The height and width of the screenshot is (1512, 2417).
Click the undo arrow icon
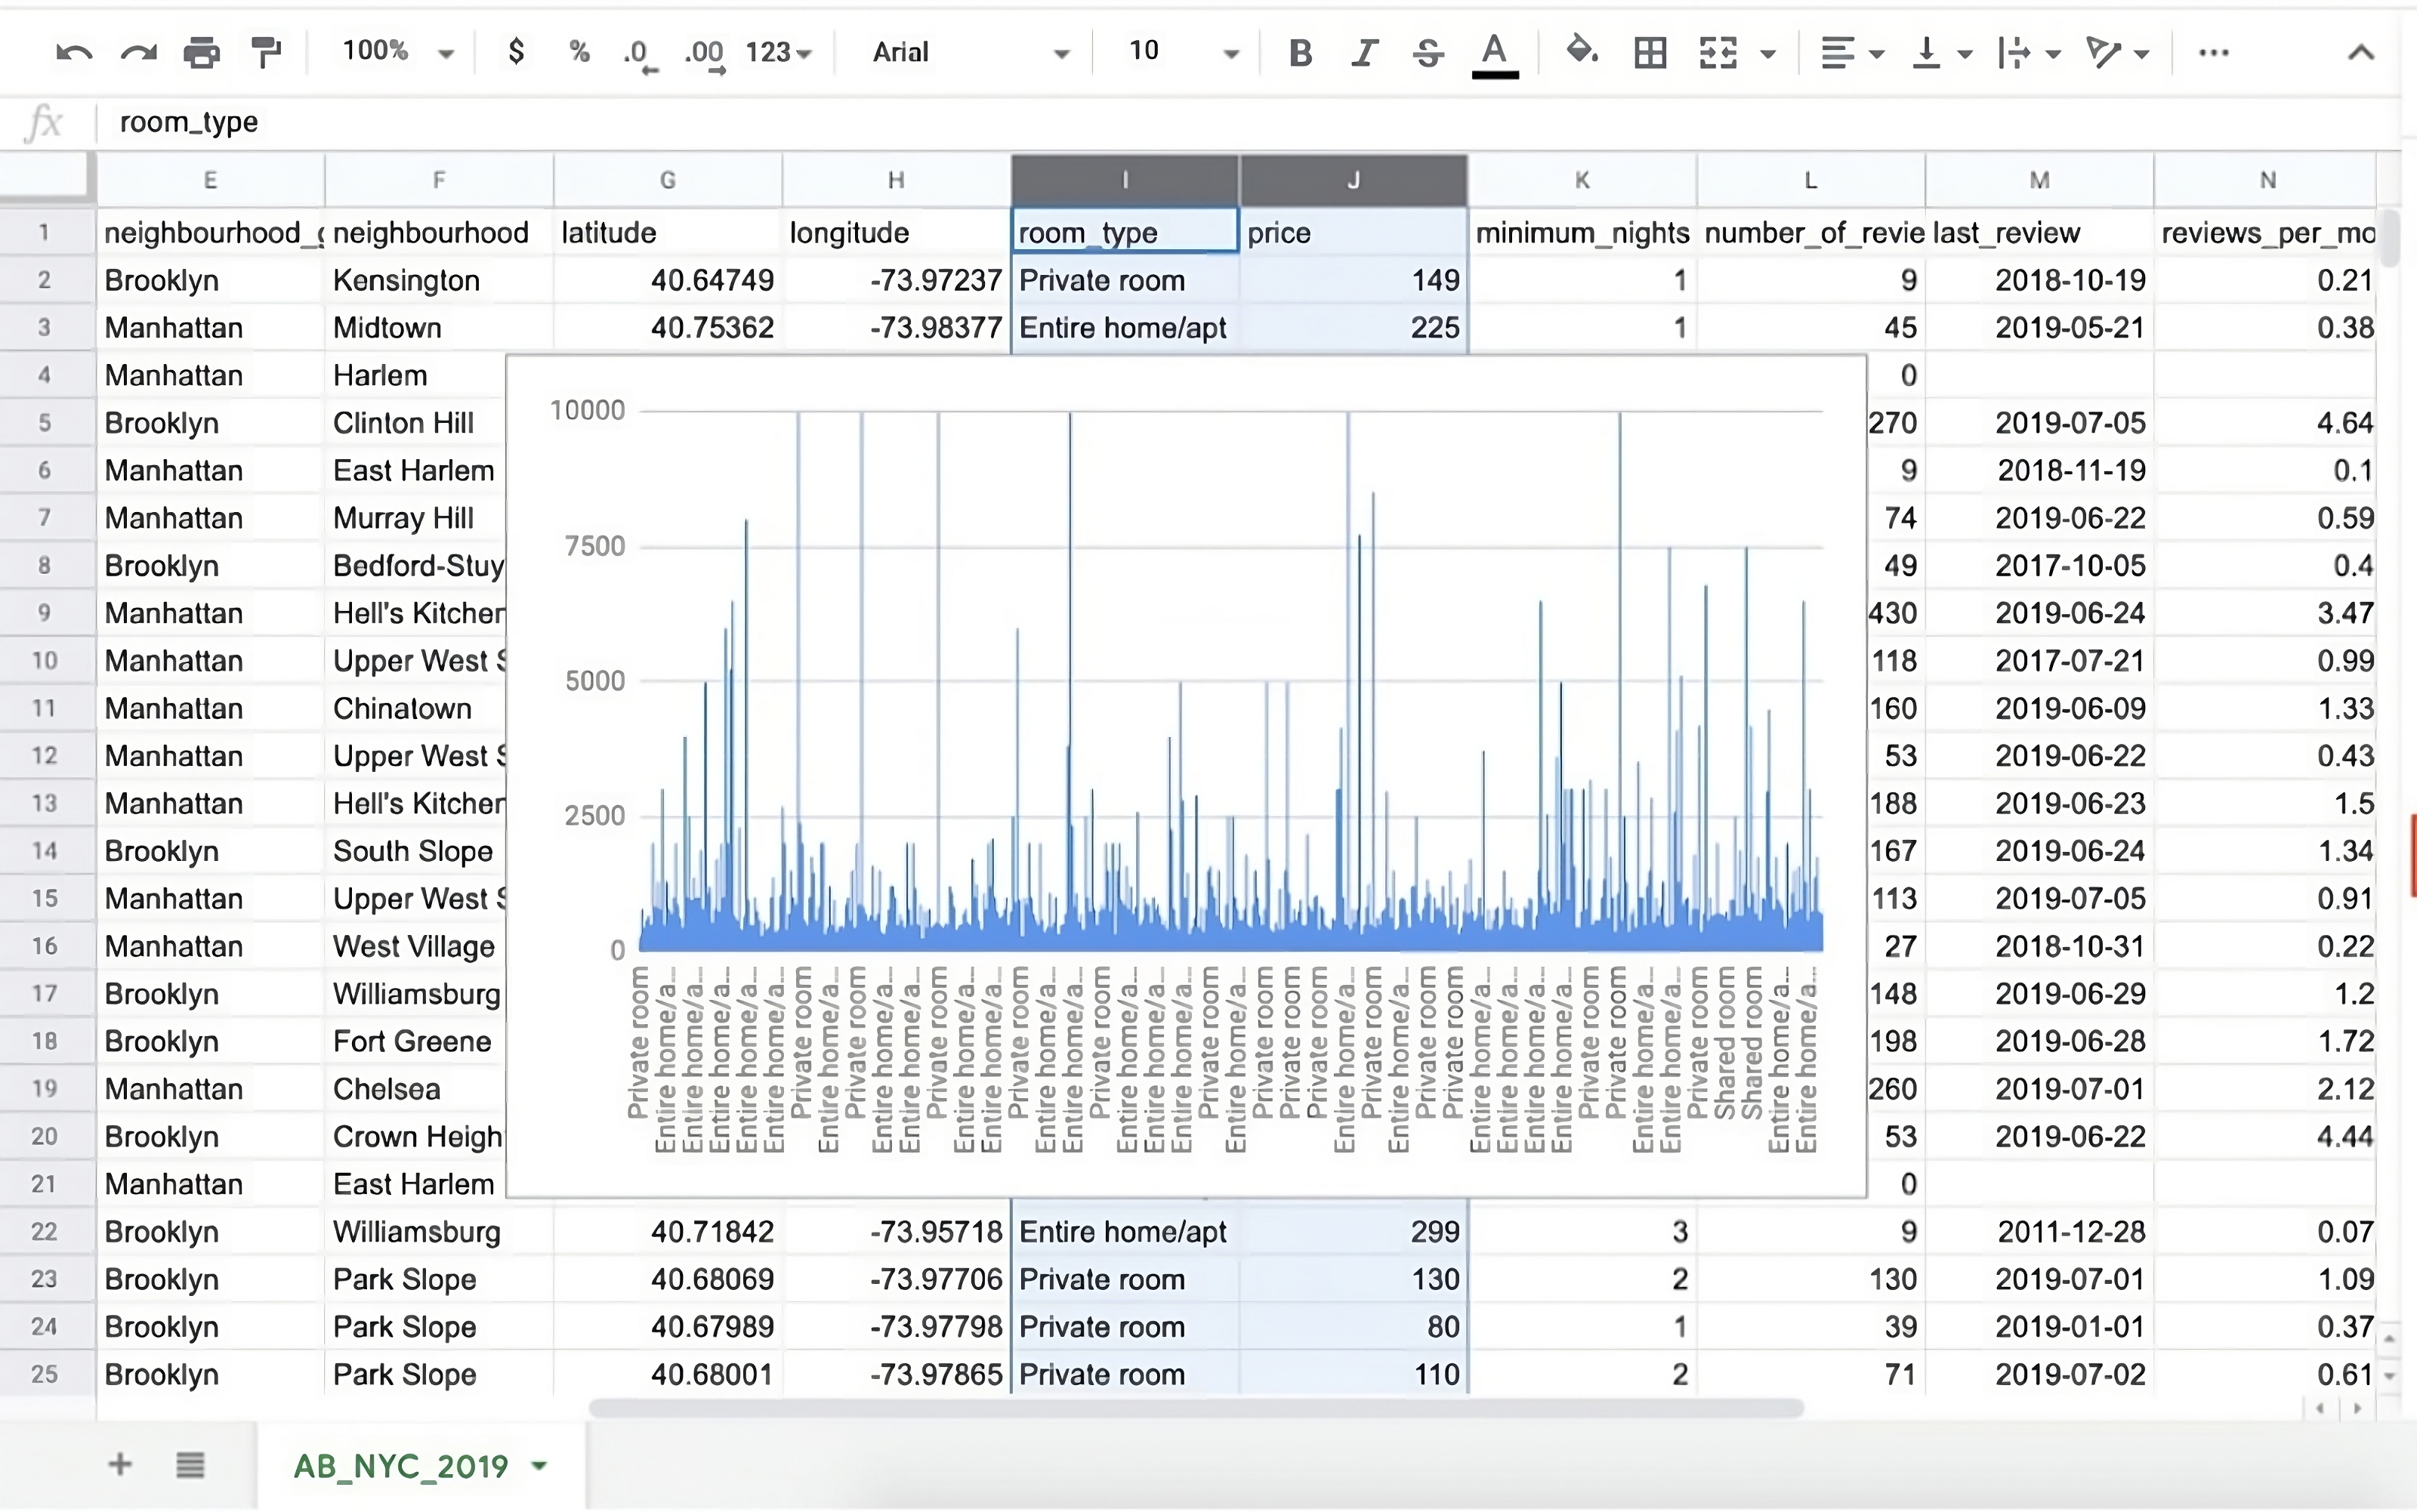[74, 52]
